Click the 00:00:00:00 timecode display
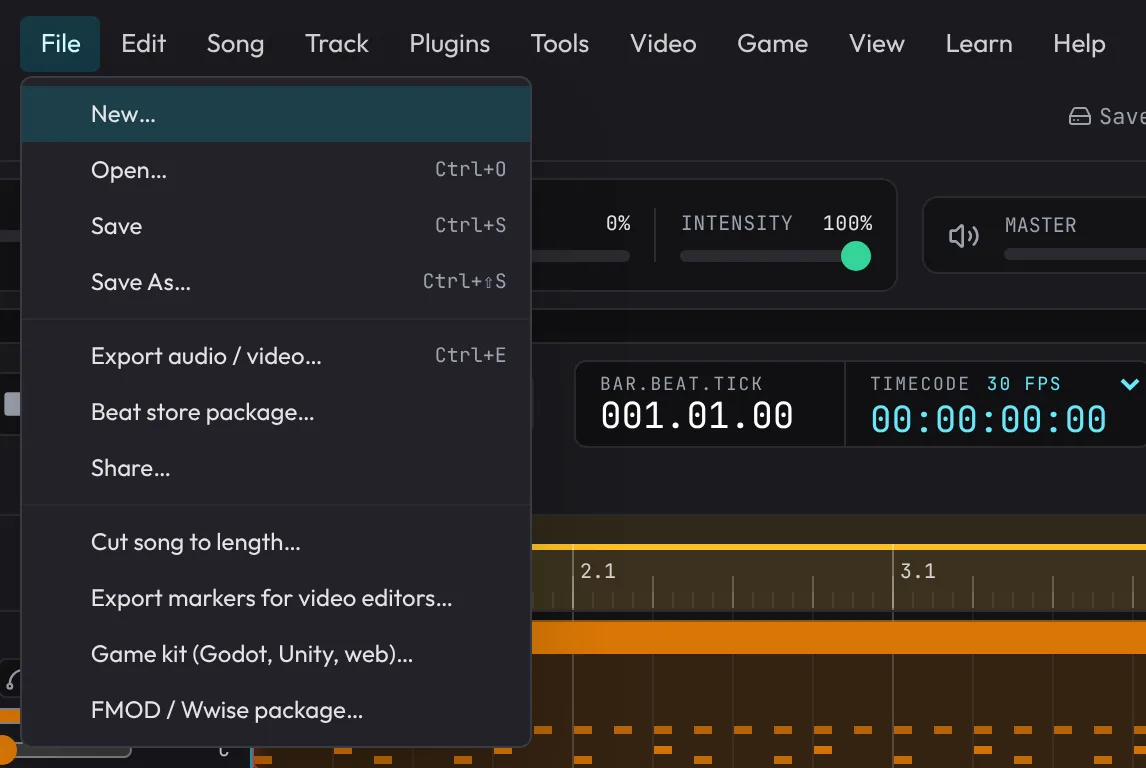This screenshot has width=1146, height=768. point(988,419)
